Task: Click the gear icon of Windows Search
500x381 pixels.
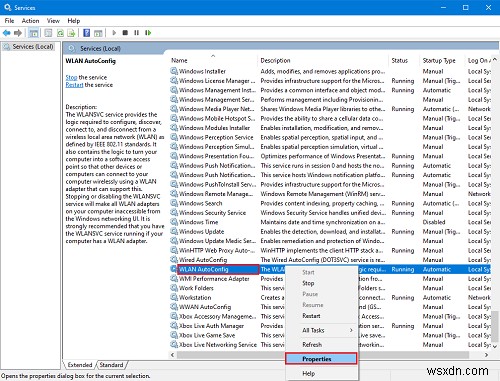Action: (174, 203)
